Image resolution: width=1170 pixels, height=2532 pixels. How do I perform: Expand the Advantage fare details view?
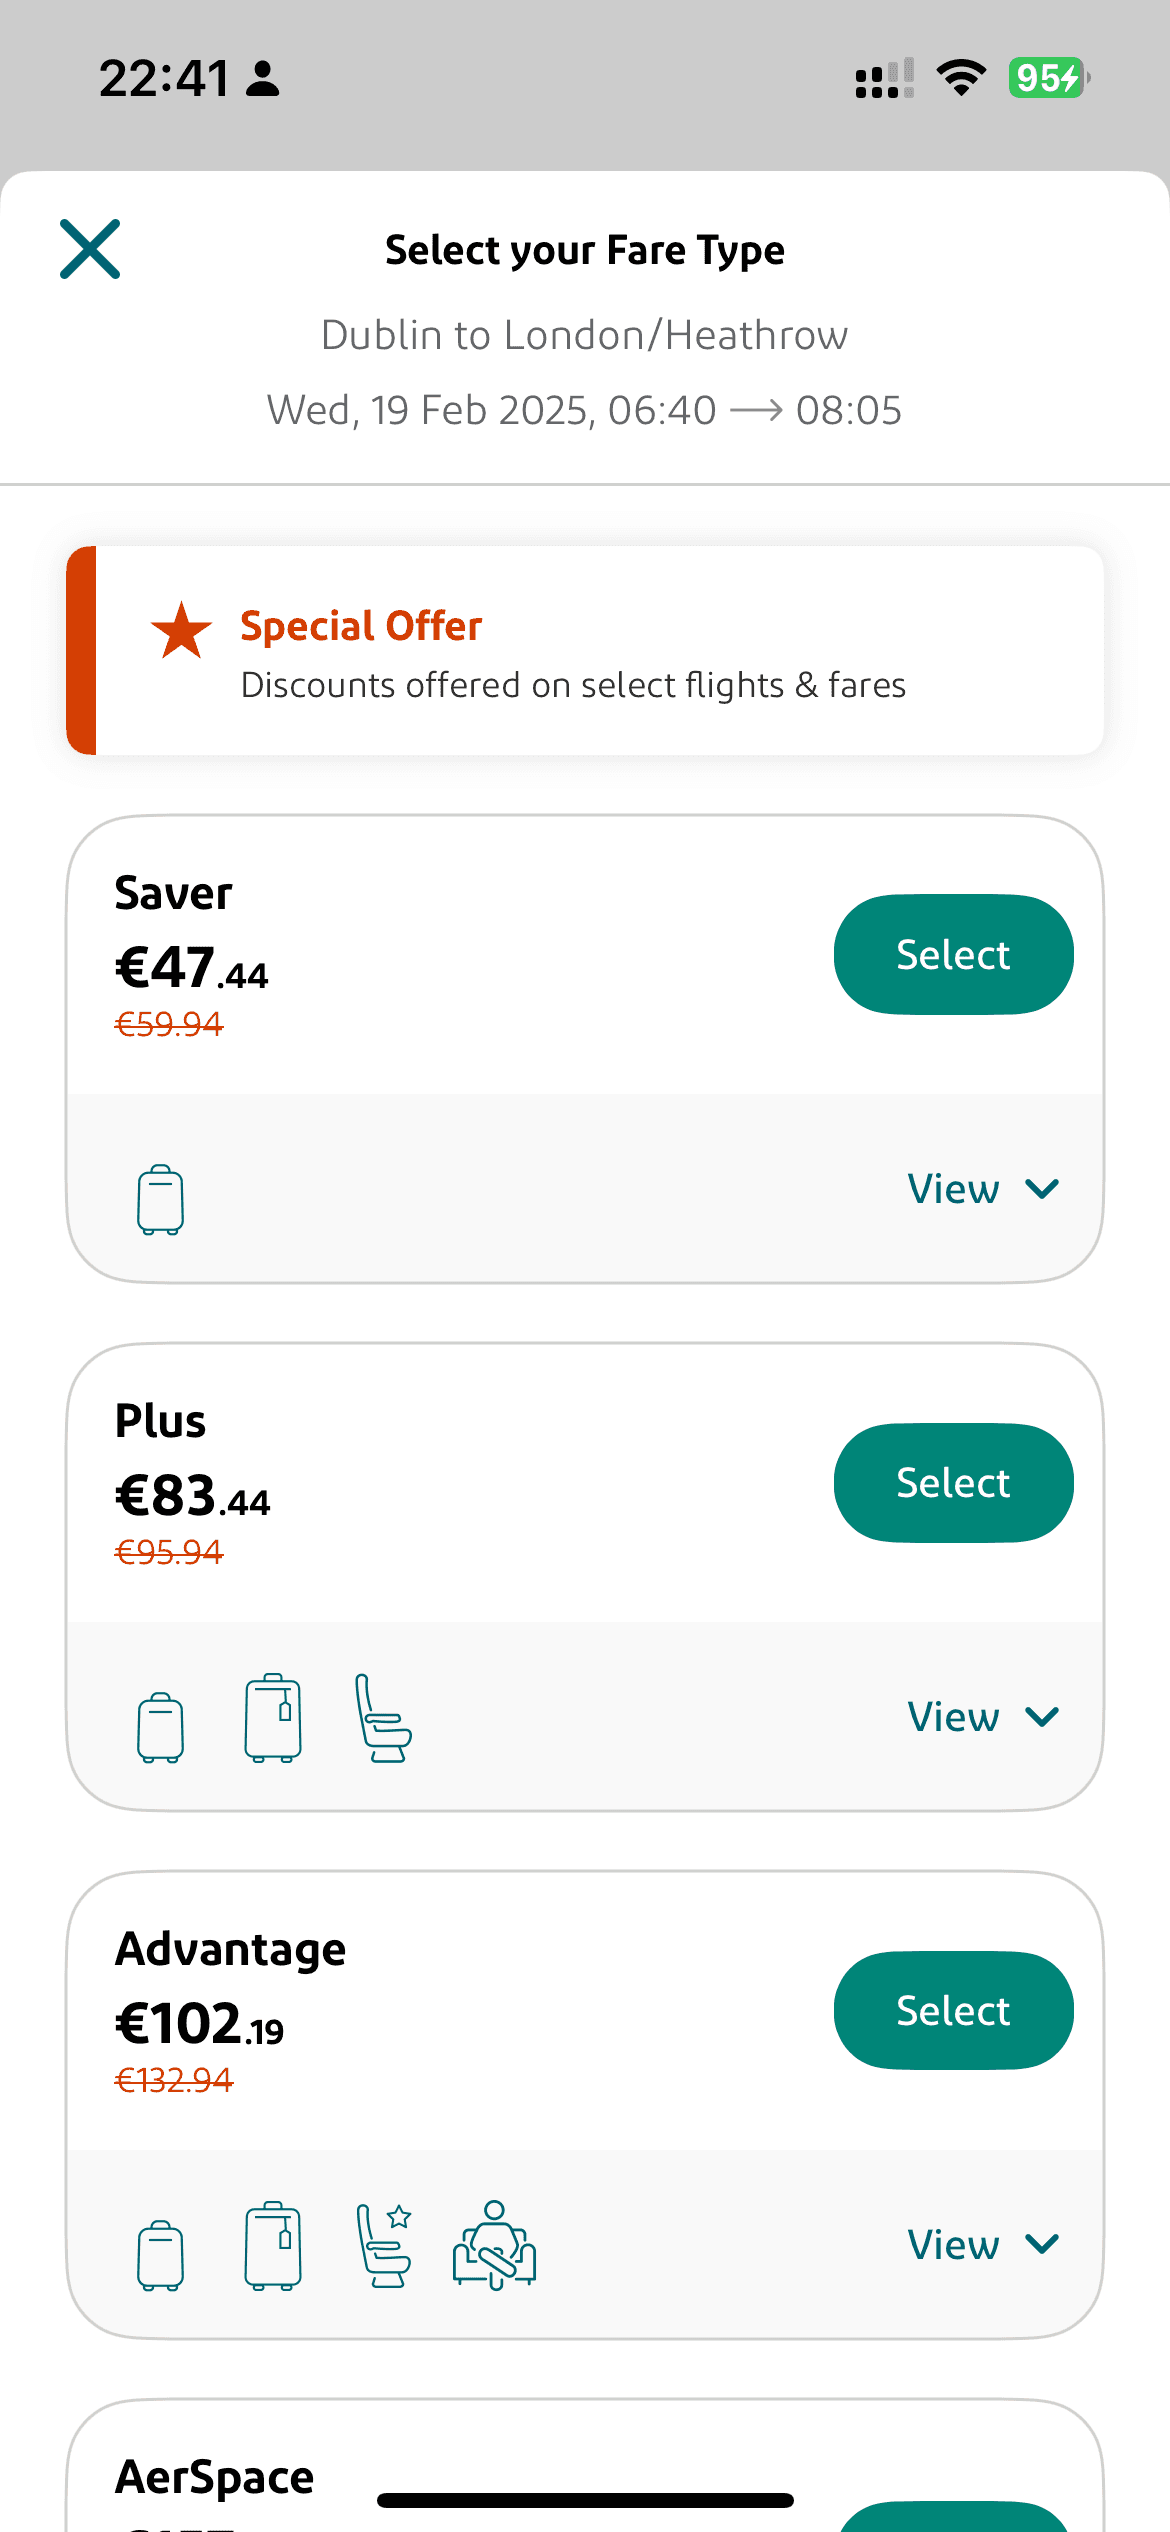982,2245
